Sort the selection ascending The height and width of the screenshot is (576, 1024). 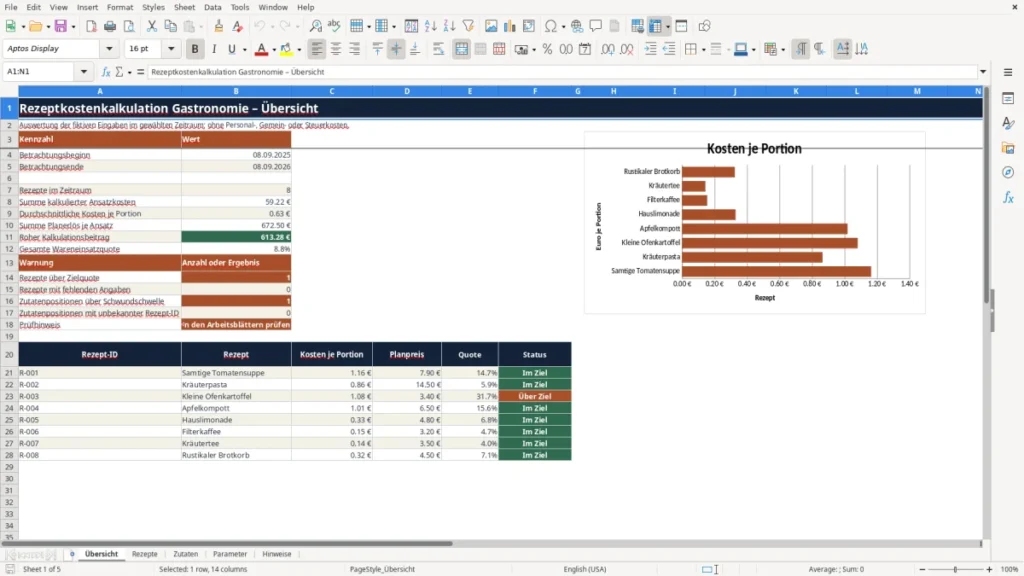(x=430, y=26)
